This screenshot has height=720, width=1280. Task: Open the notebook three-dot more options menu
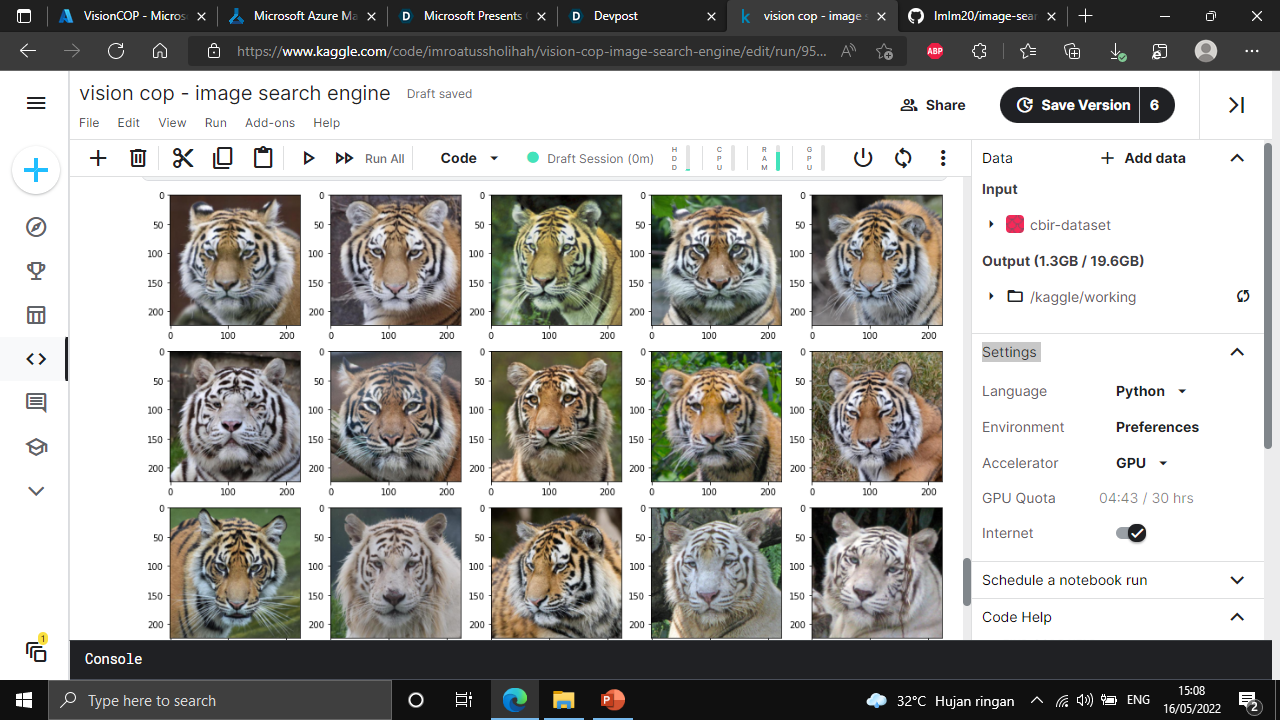click(x=943, y=158)
